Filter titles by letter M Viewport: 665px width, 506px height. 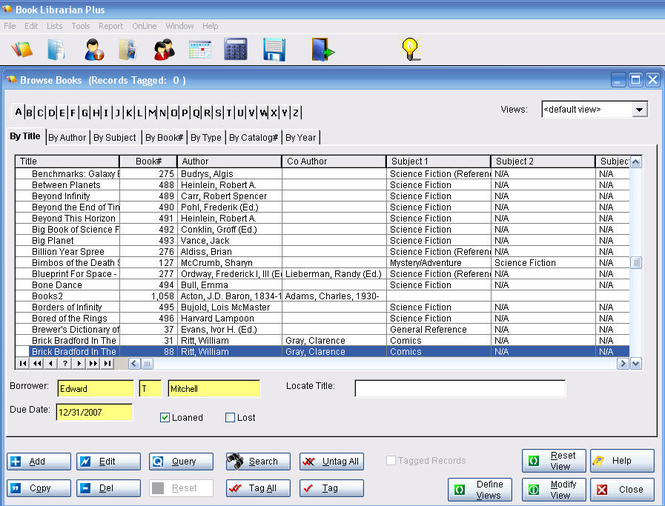(x=151, y=112)
